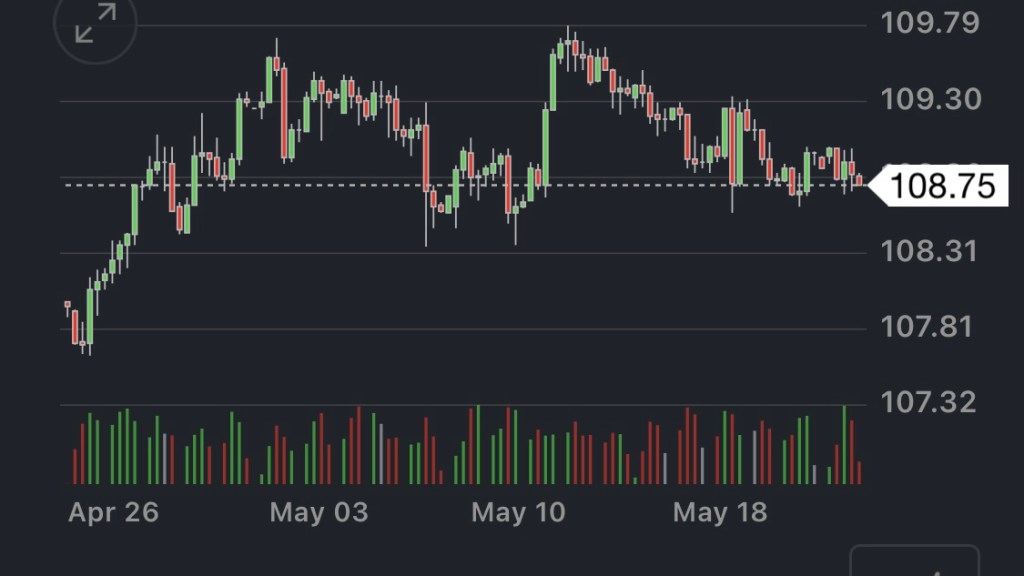
Task: Click the fullscreen expand arrows icon
Action: pos(97,24)
